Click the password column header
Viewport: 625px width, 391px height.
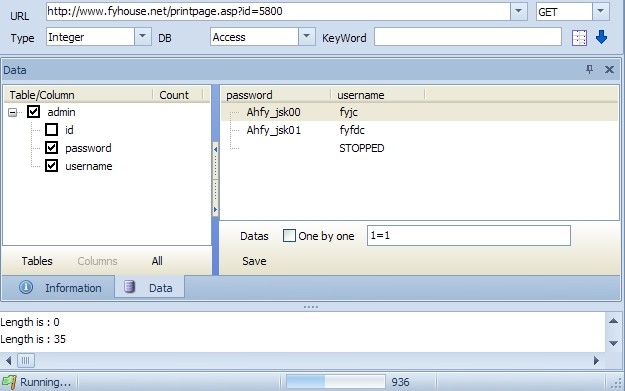pos(276,95)
